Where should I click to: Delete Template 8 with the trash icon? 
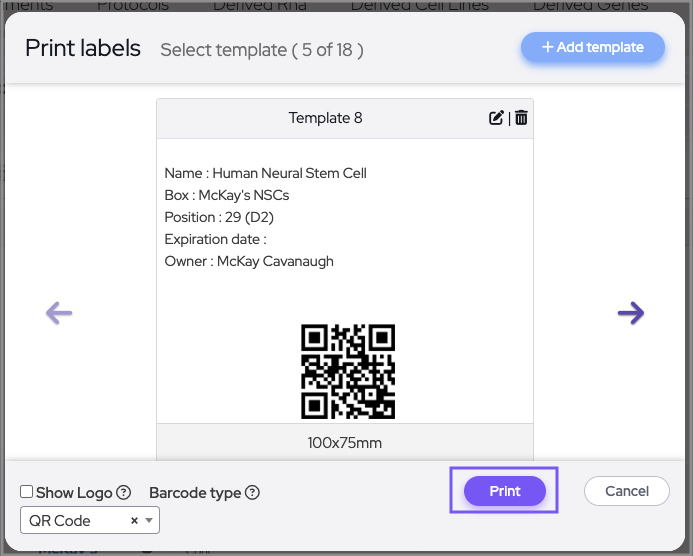click(521, 118)
